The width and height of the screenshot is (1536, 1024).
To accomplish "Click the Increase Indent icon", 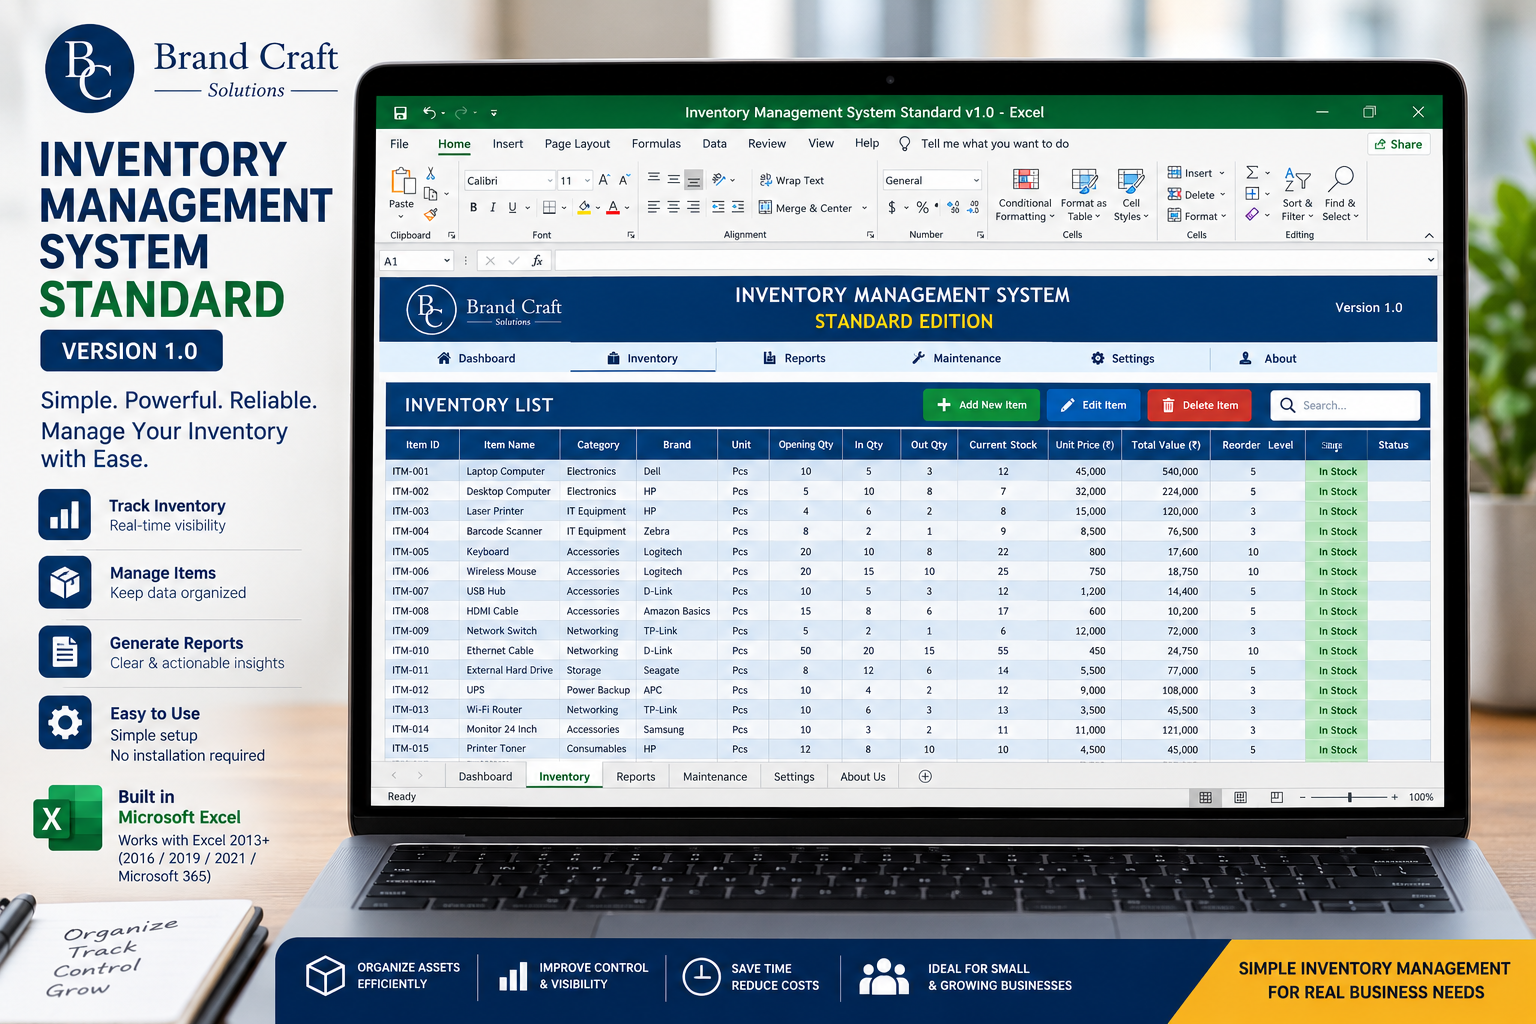I will pos(738,207).
